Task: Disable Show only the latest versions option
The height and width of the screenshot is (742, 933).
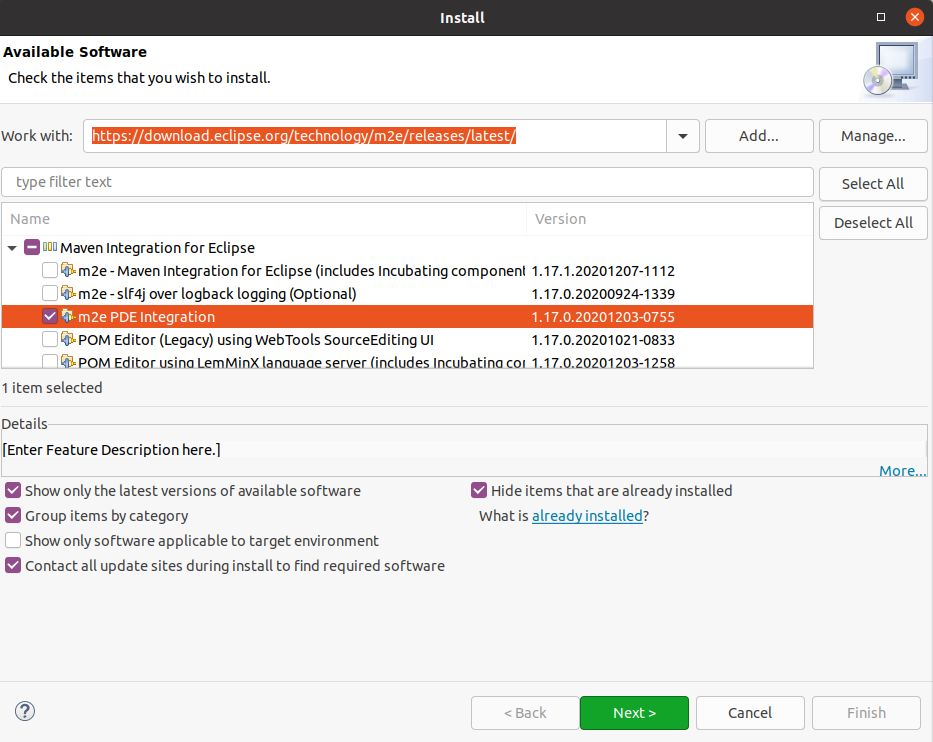Action: click(13, 490)
